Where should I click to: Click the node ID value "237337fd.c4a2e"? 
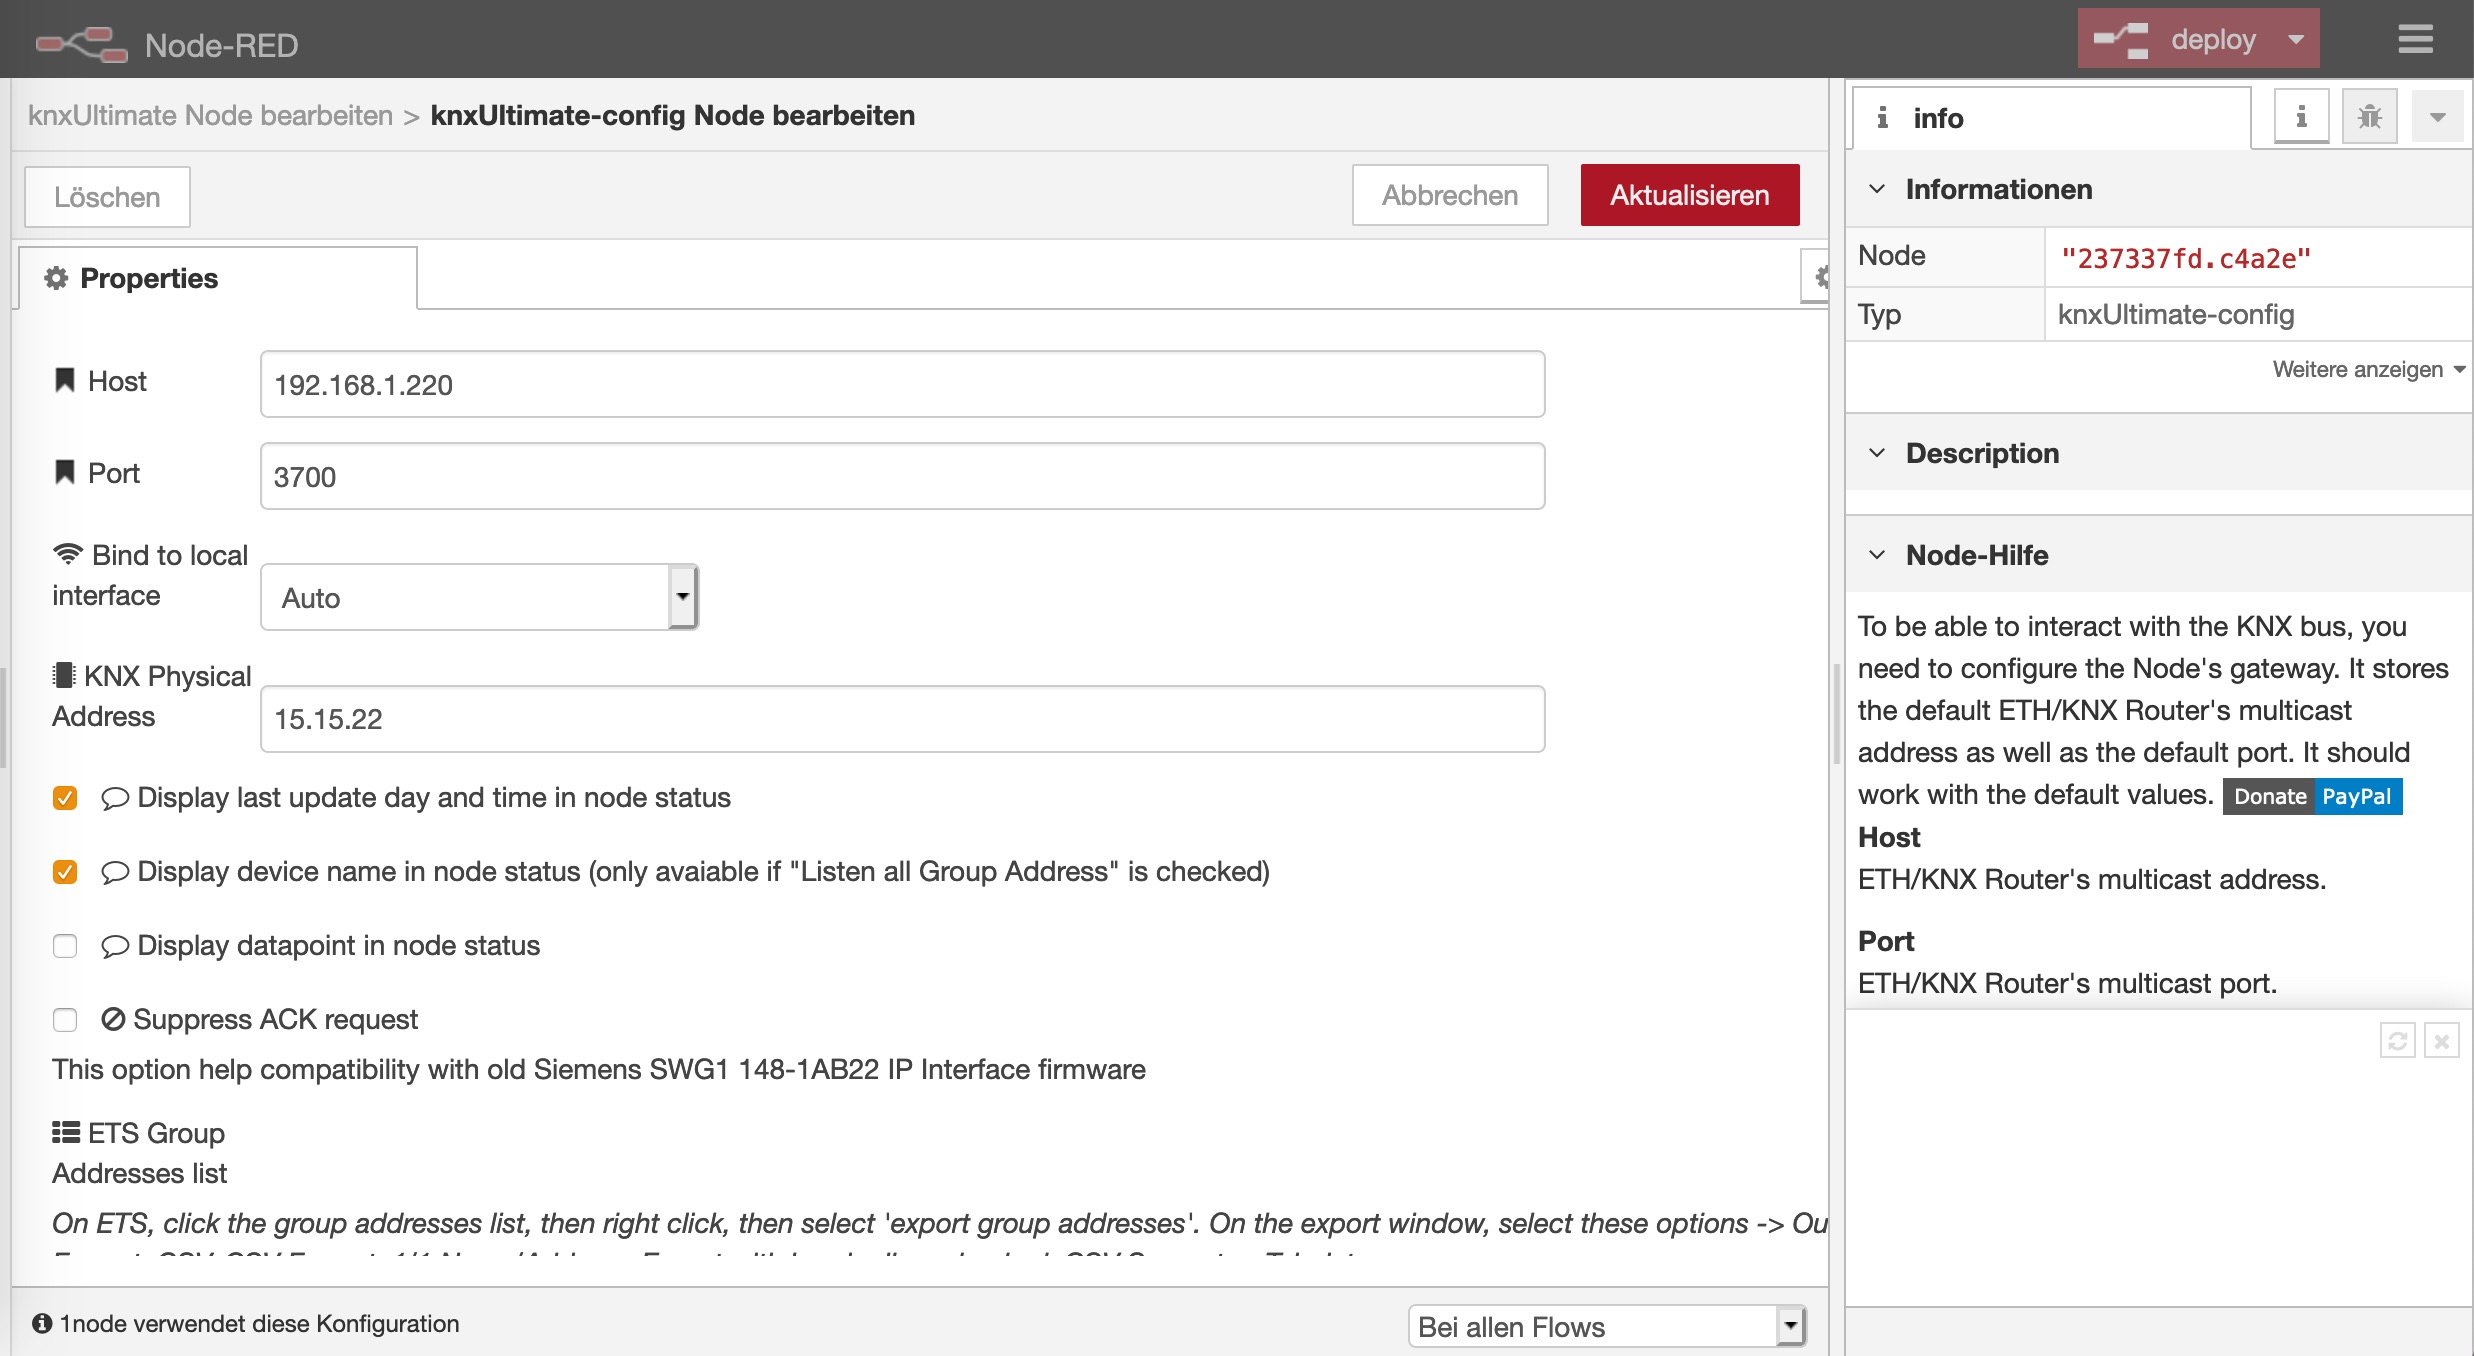tap(2186, 259)
